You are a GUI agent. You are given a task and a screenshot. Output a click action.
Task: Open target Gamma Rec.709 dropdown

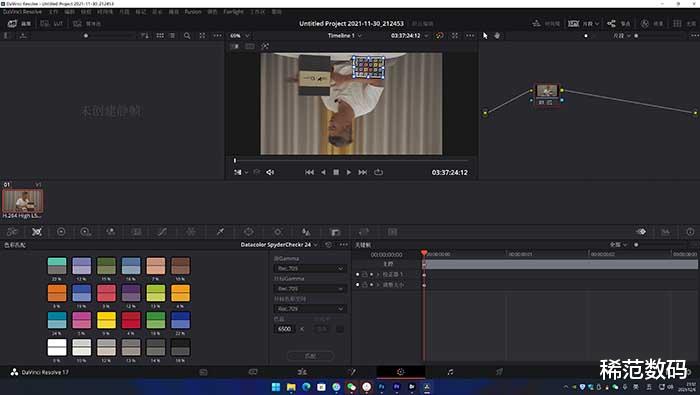[309, 289]
